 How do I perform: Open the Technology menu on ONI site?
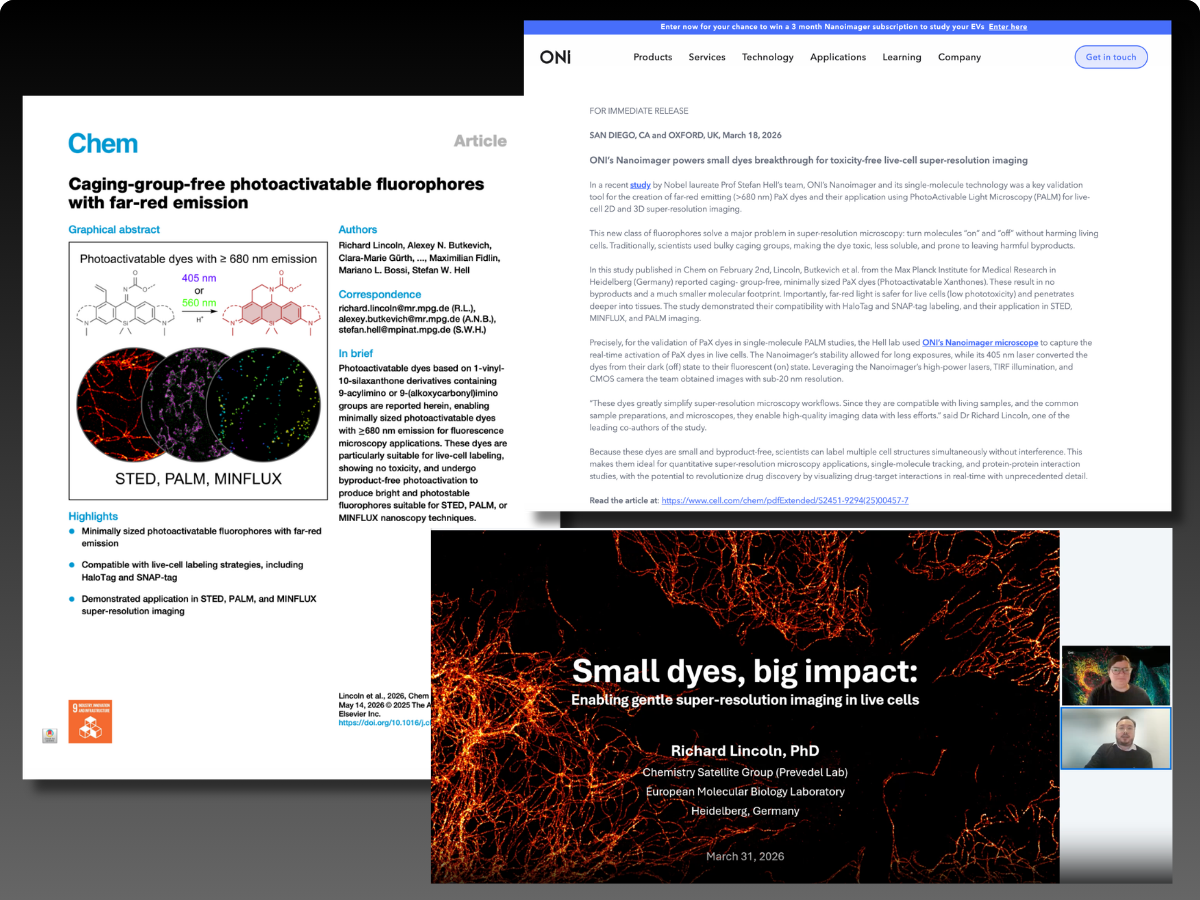[768, 57]
